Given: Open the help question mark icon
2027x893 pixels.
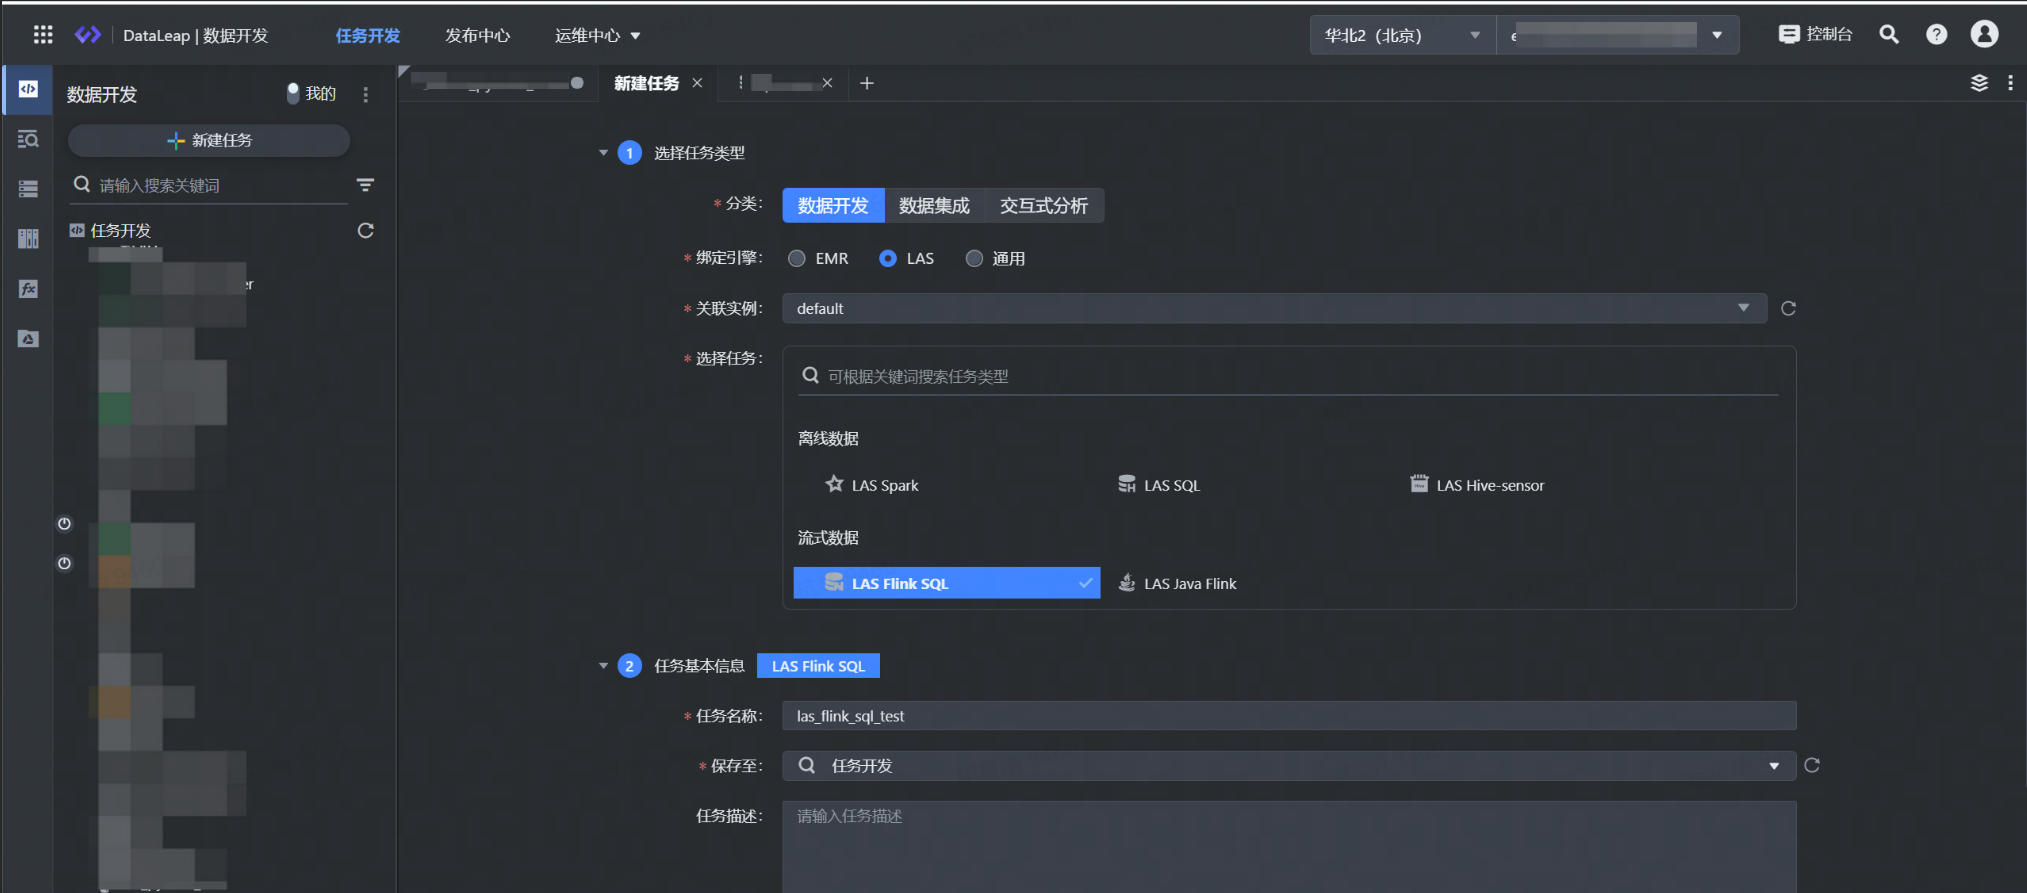Looking at the screenshot, I should [1937, 34].
